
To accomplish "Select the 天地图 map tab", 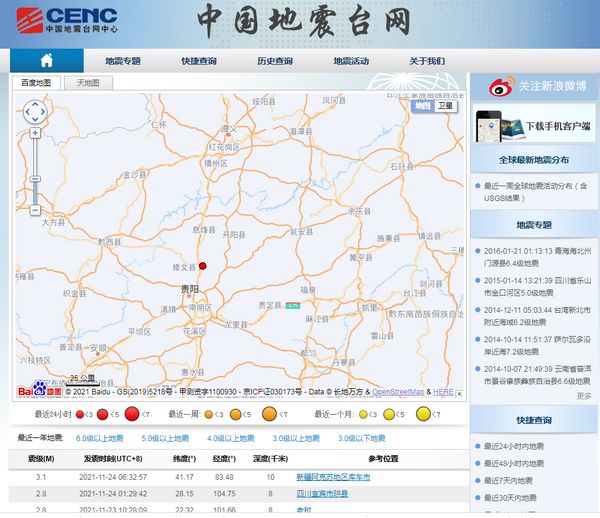I will tap(88, 83).
